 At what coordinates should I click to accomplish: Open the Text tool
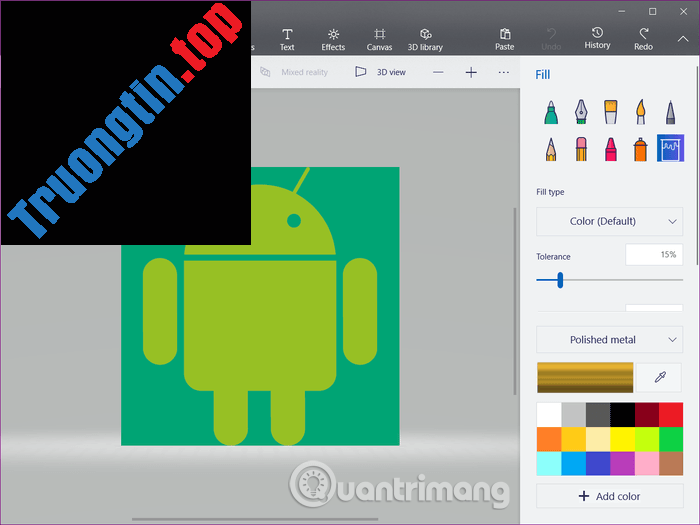pyautogui.click(x=287, y=39)
